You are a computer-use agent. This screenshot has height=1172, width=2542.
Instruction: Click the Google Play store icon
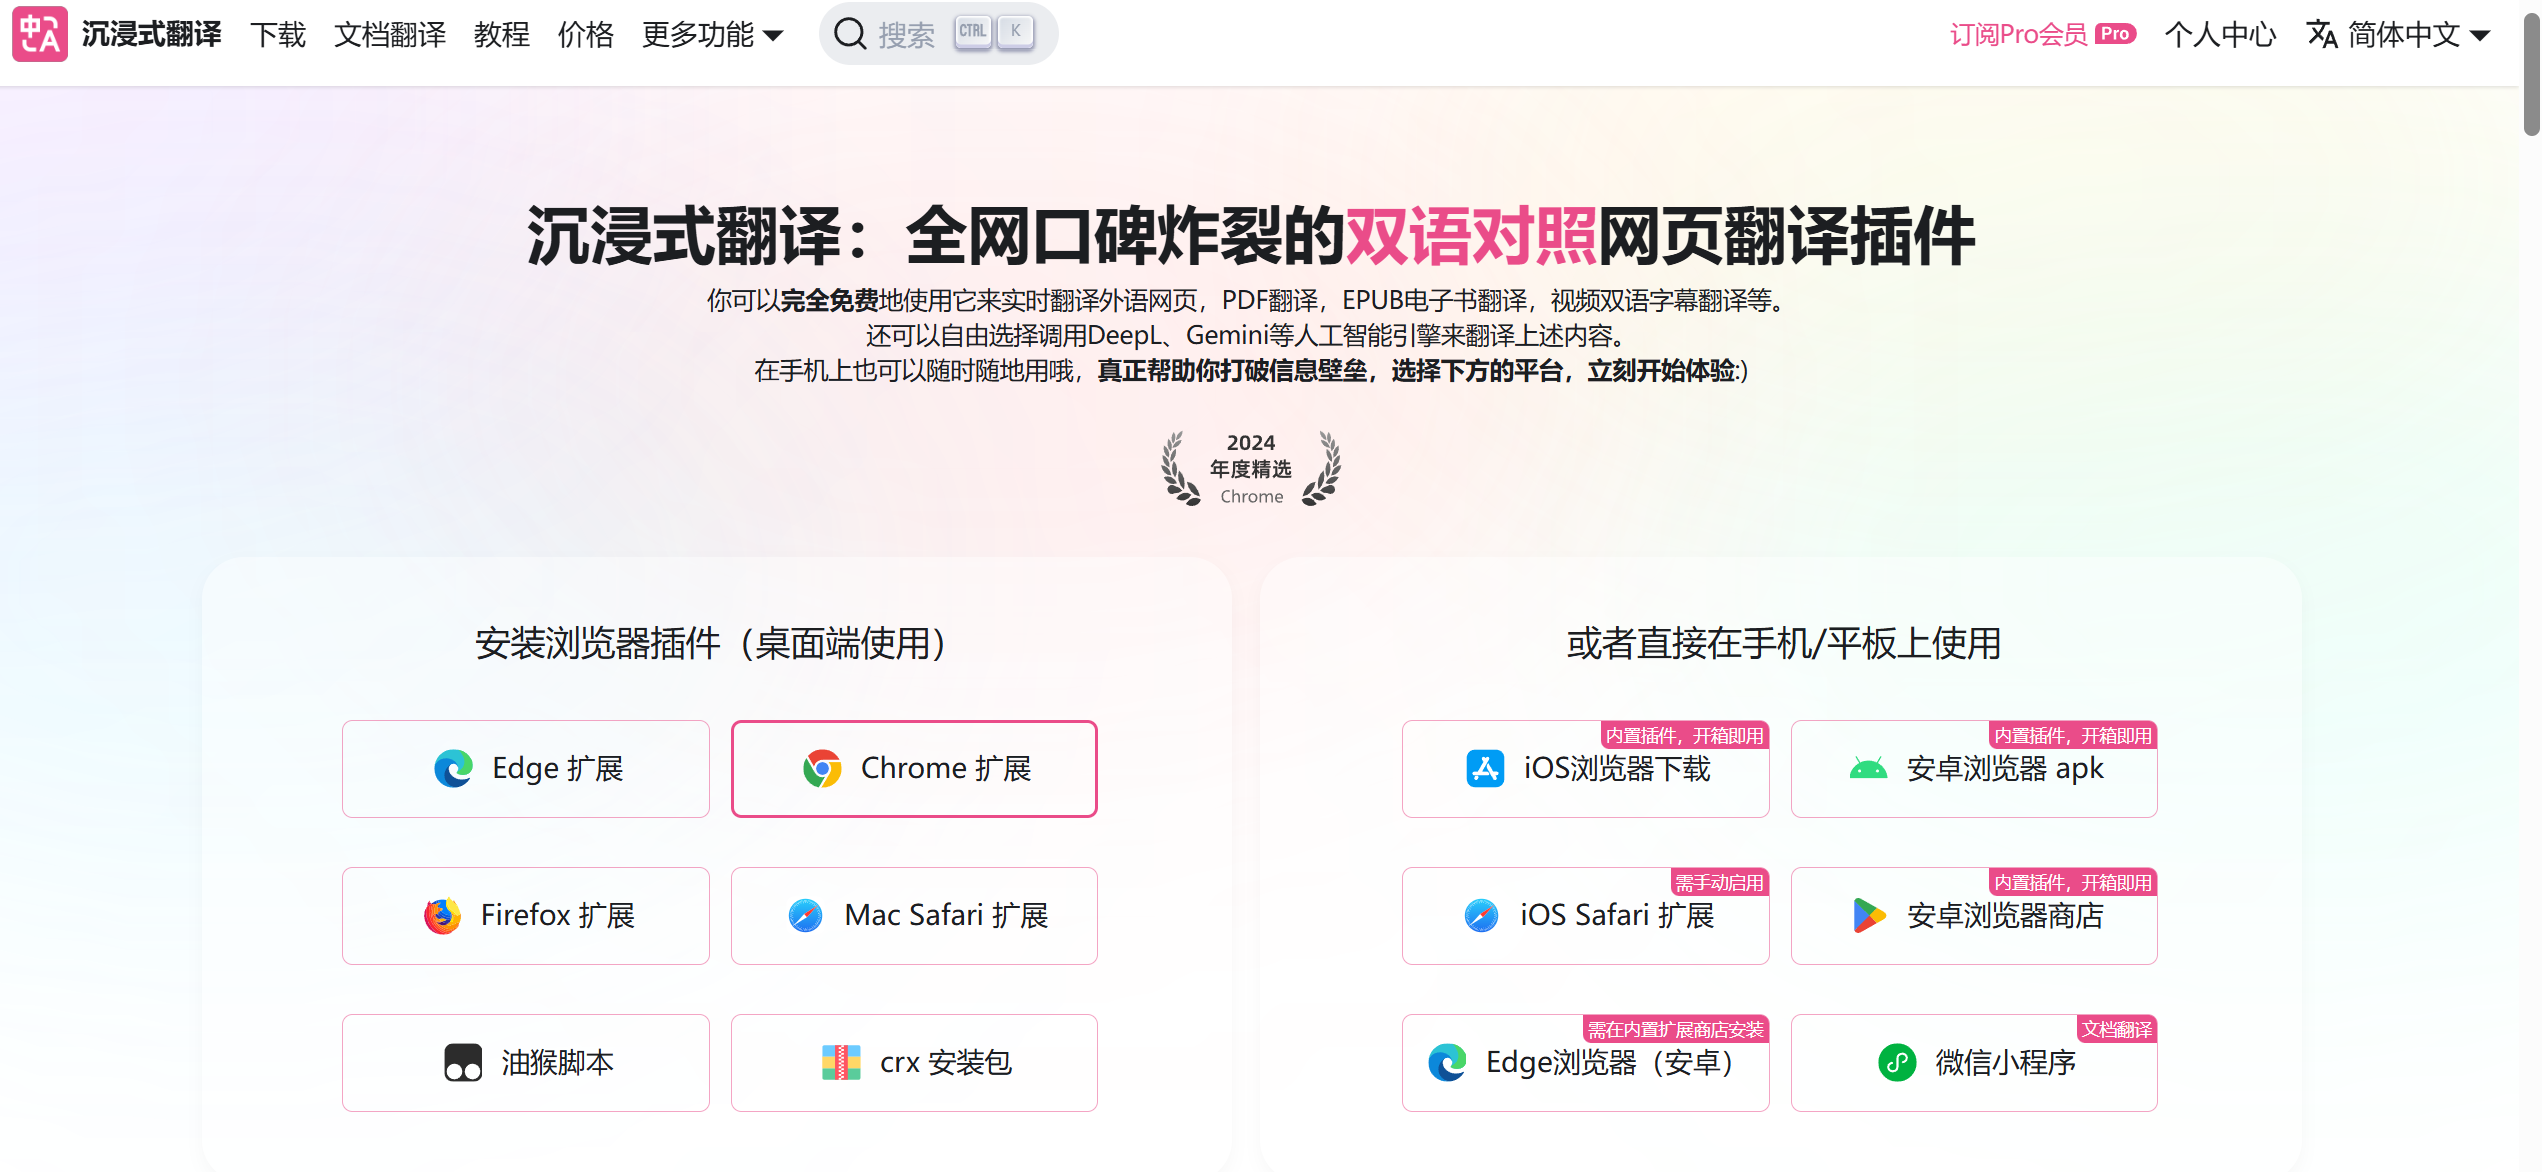pos(1868,916)
